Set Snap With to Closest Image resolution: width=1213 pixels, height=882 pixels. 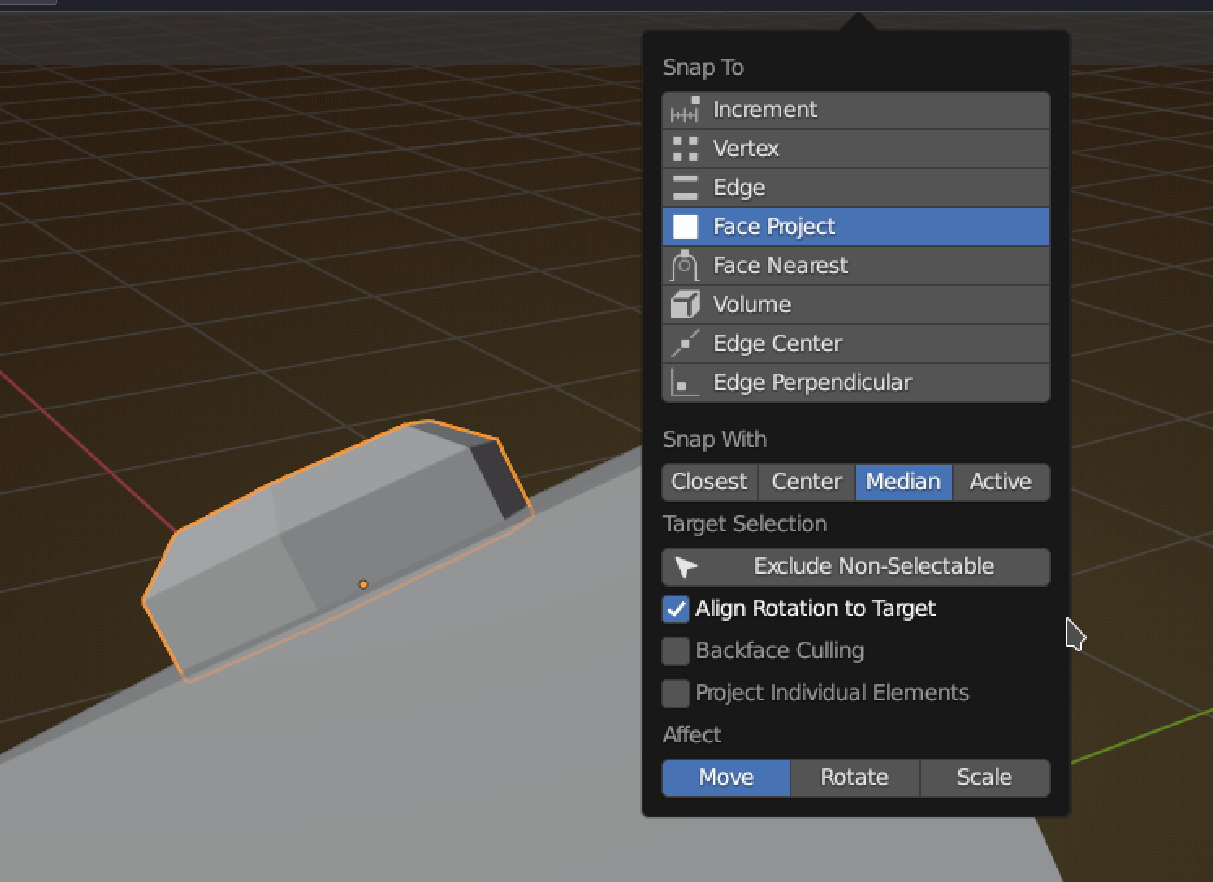point(710,482)
